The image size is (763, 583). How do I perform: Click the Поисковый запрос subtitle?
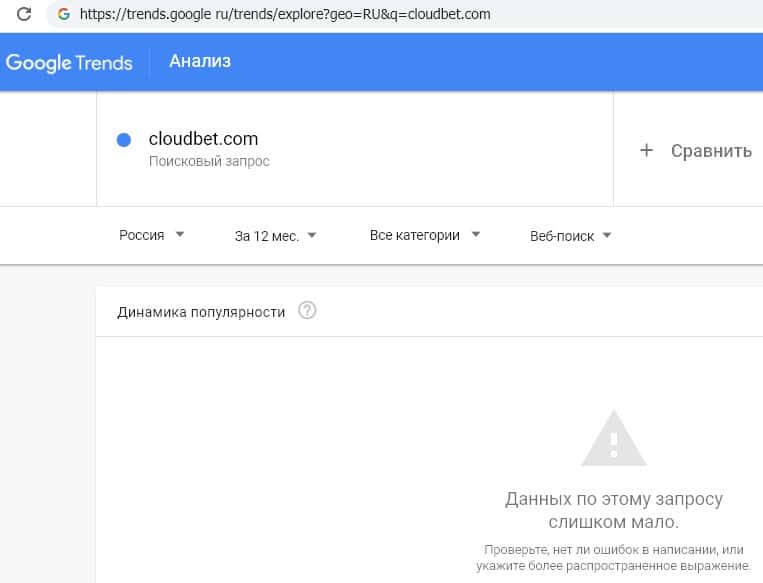[209, 161]
